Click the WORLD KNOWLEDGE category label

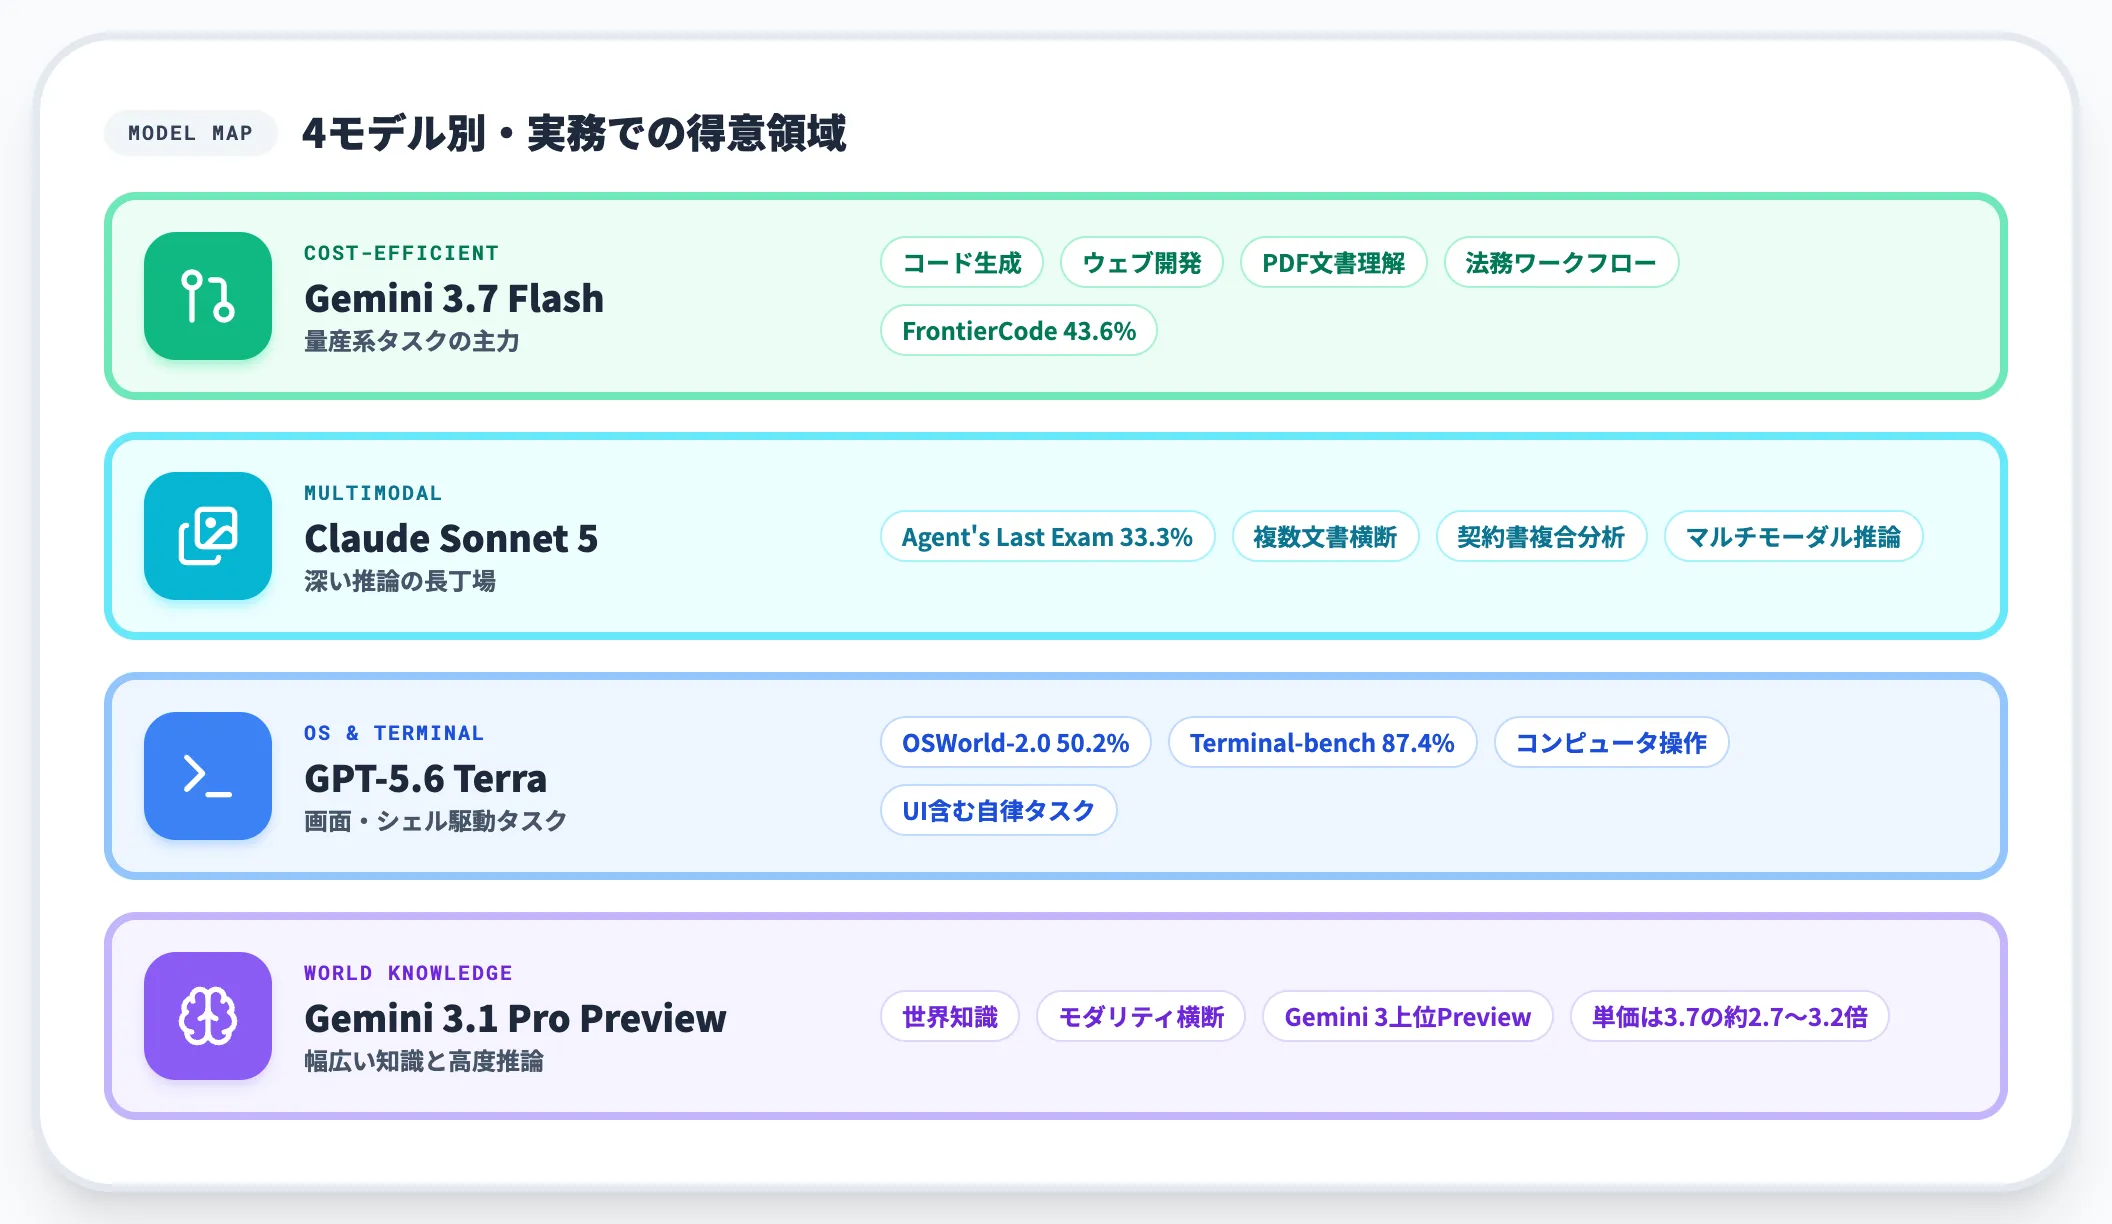click(408, 973)
